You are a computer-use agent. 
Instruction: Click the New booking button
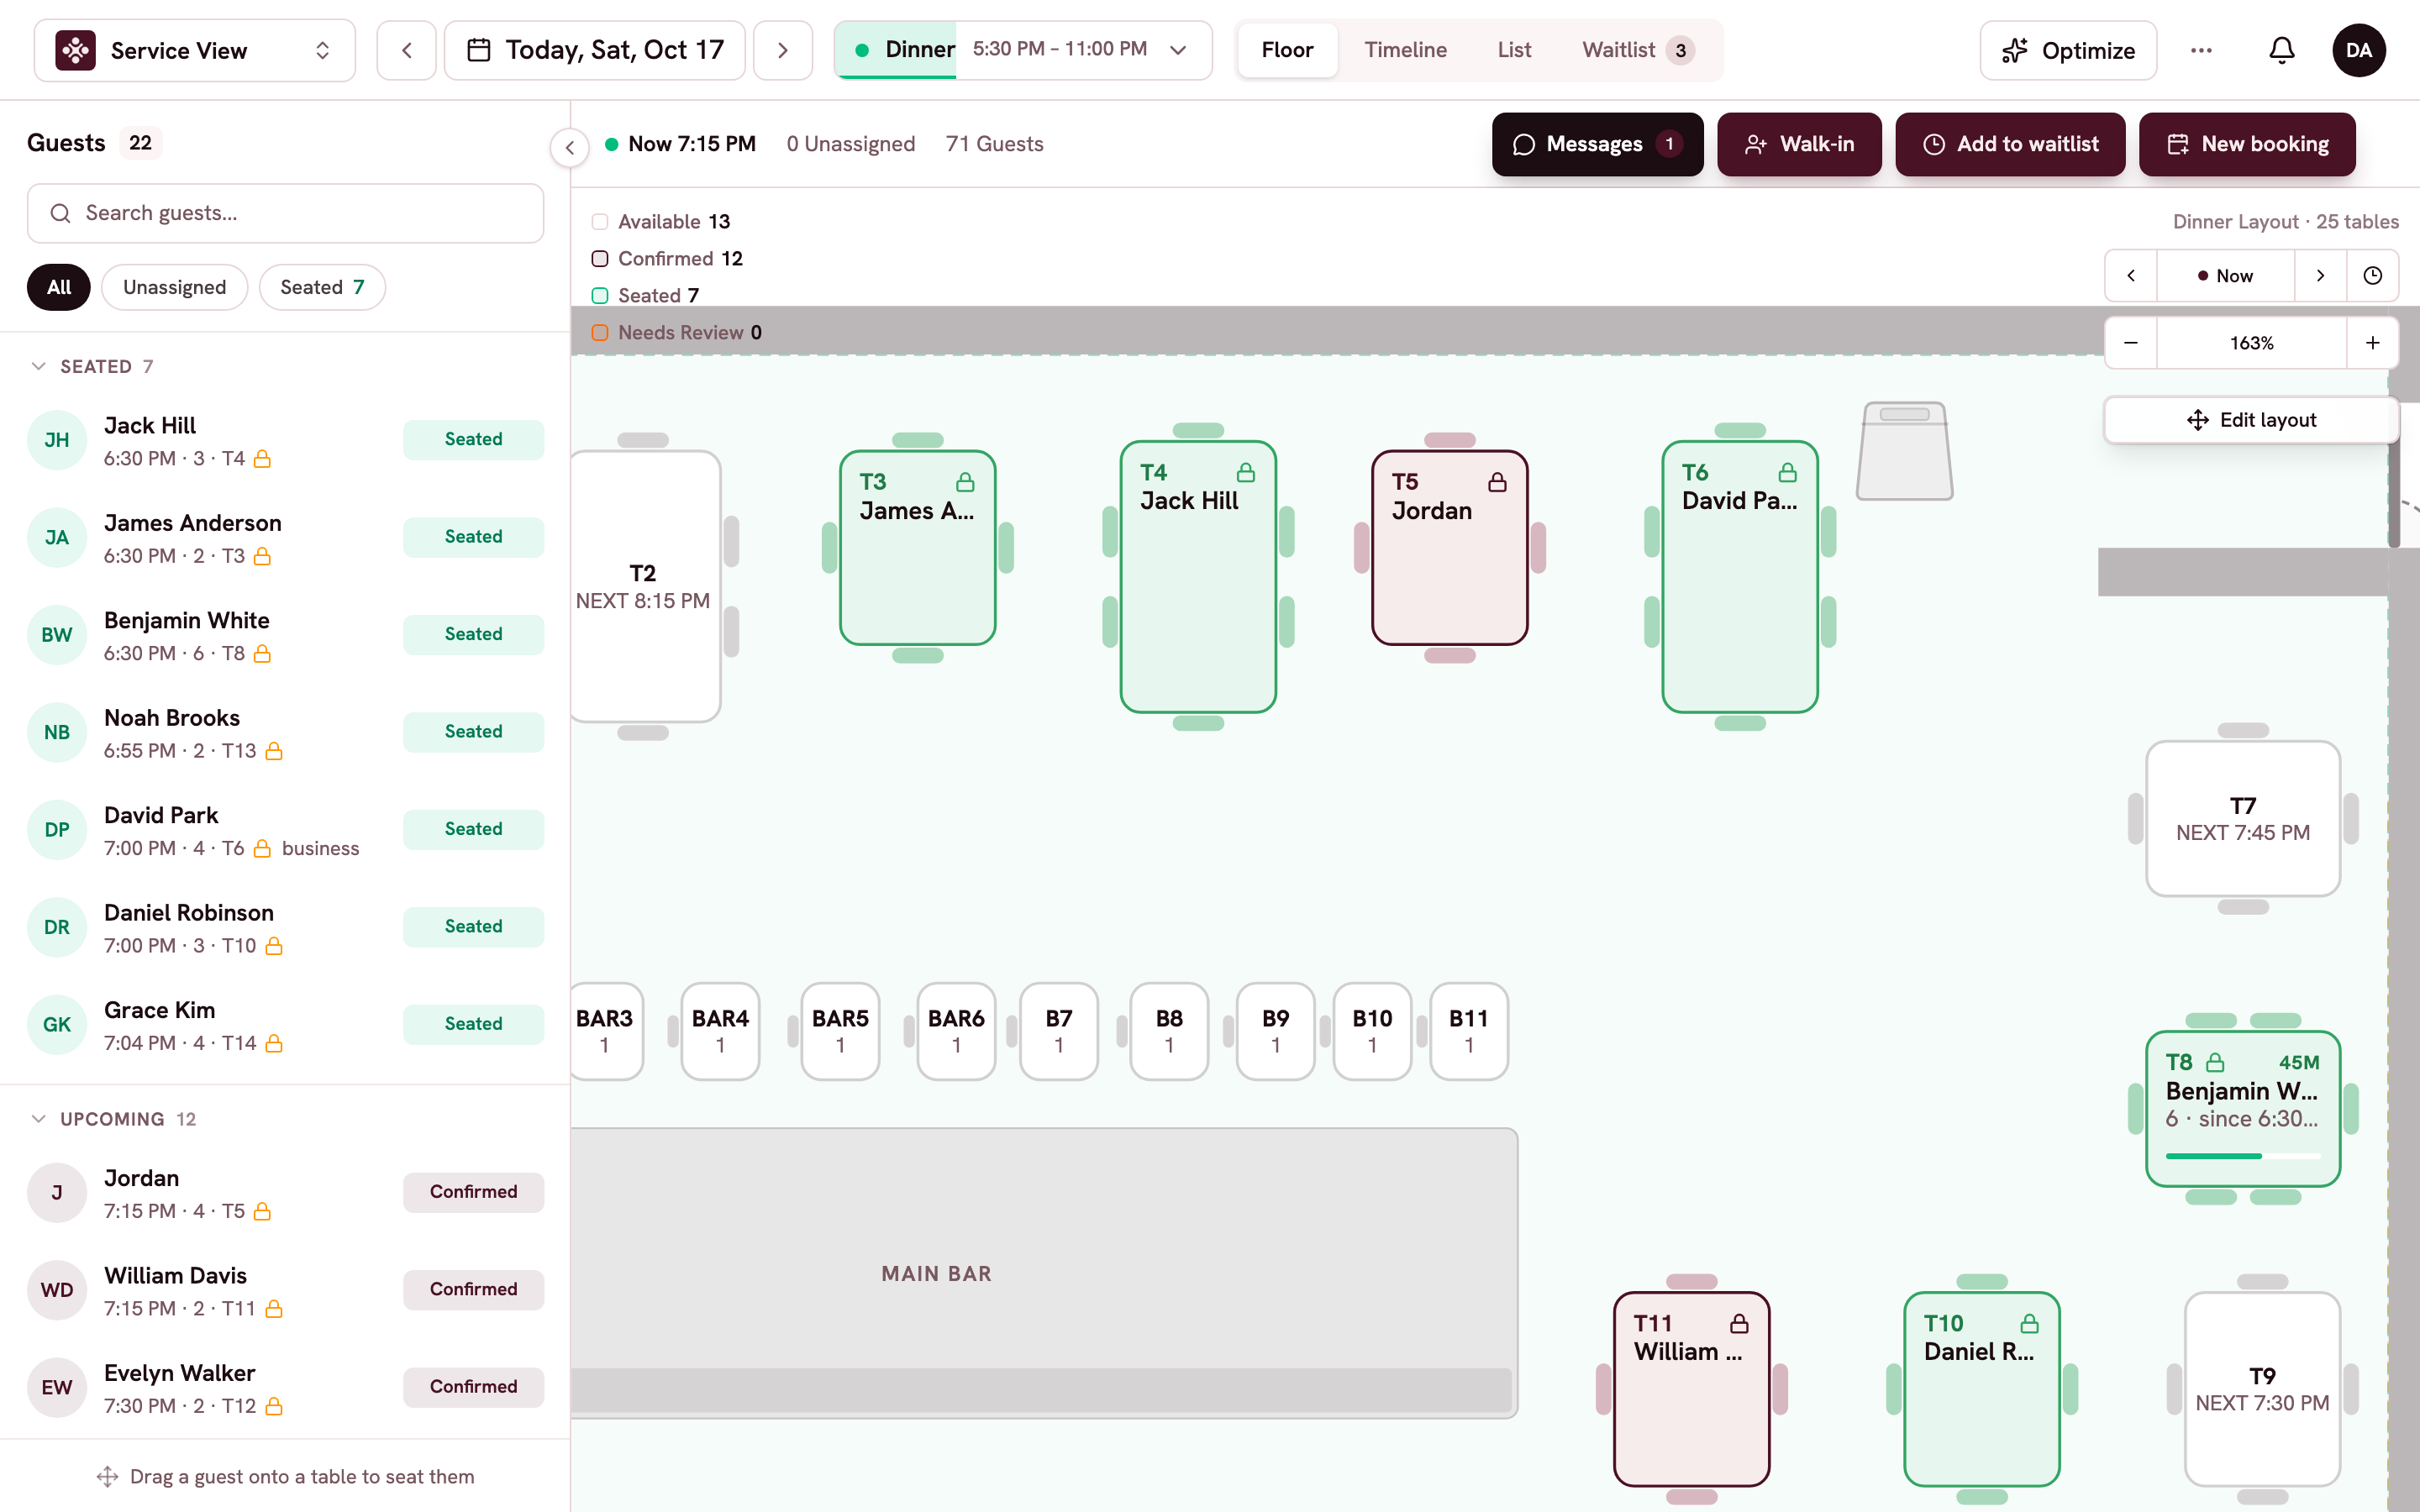[2247, 144]
